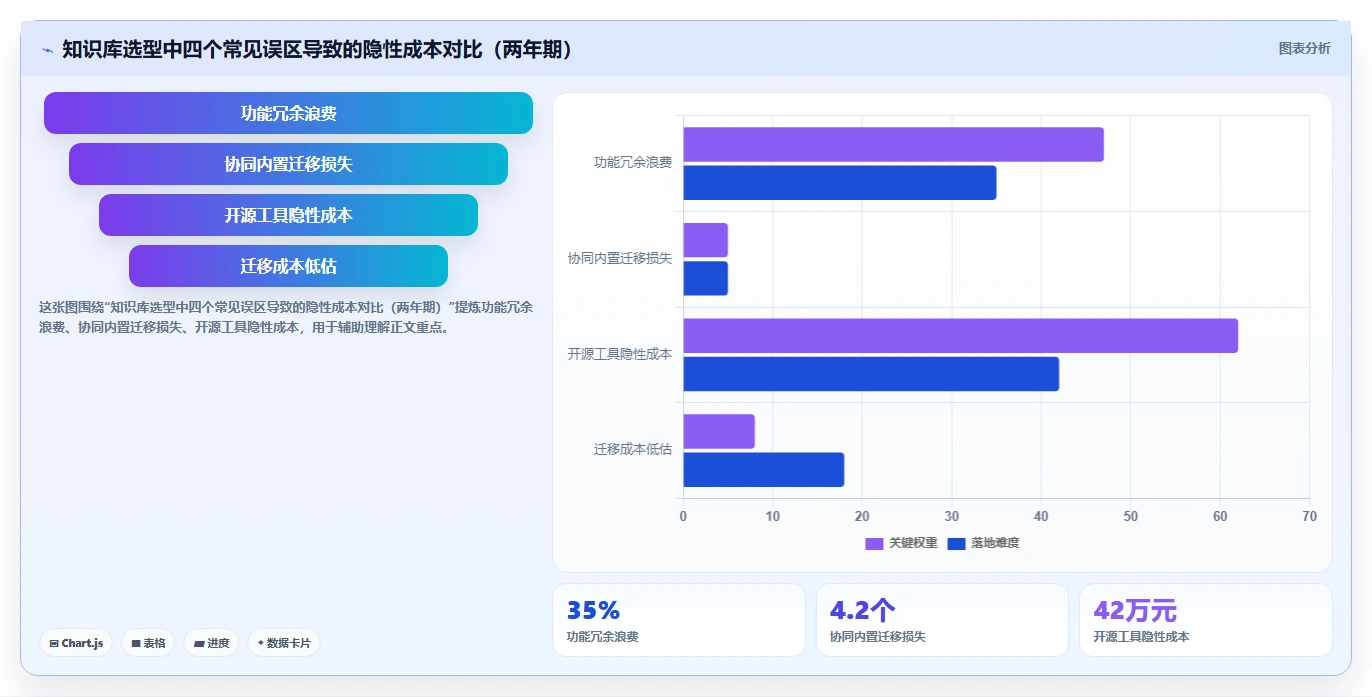1372x697 pixels.
Task: Click the 42万元 开源工具隐性成本 data card
Action: [x=1206, y=620]
